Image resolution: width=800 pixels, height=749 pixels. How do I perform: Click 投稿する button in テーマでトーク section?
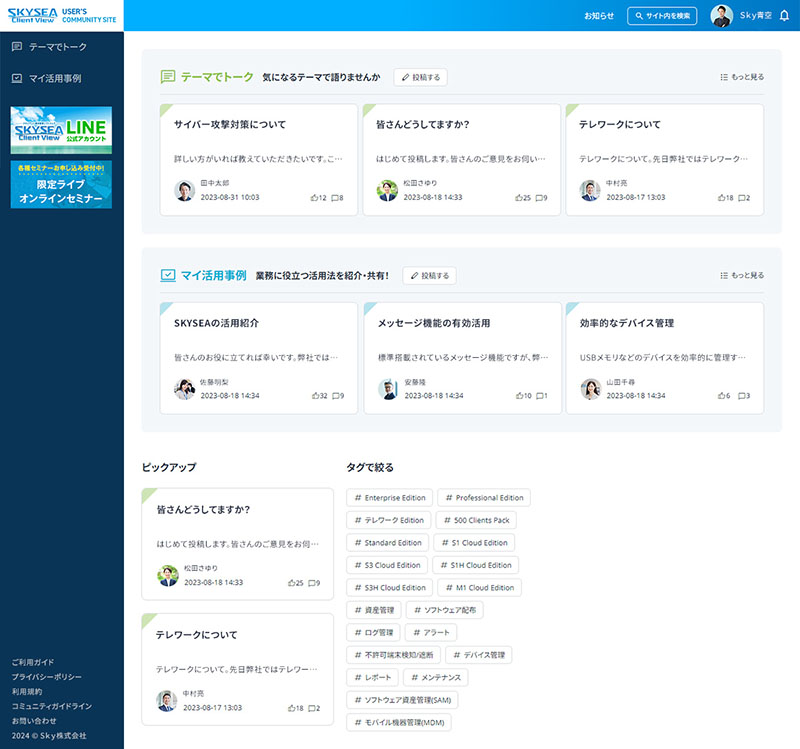pyautogui.click(x=420, y=77)
